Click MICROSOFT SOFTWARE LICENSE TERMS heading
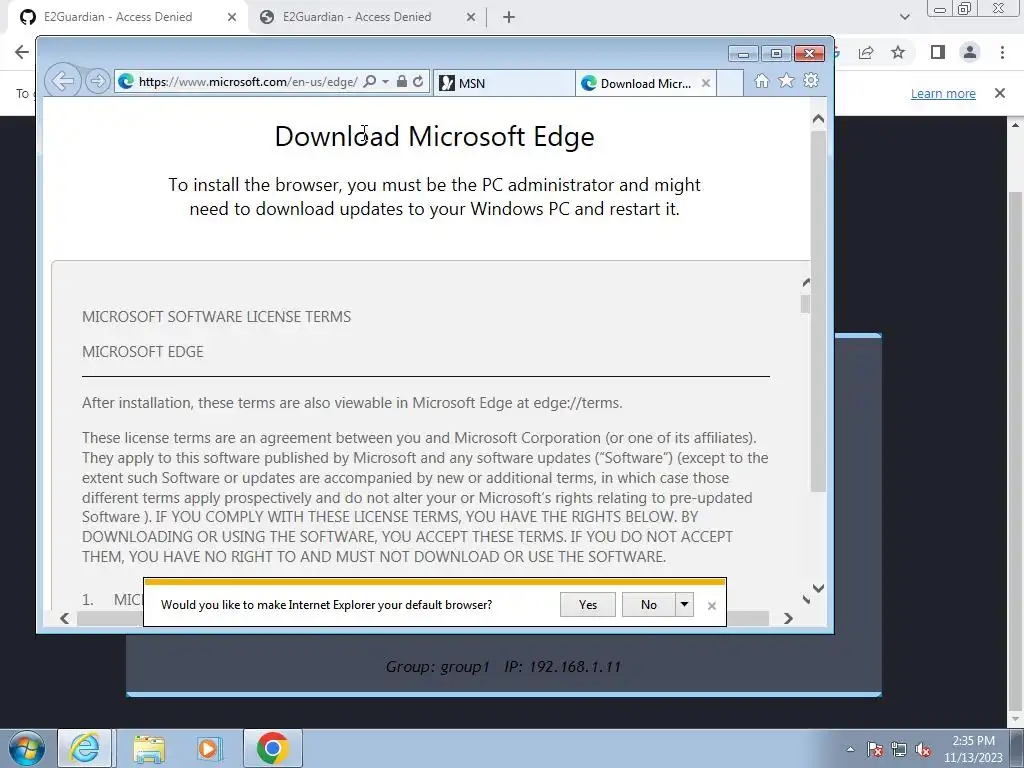The image size is (1024, 768). point(216,317)
